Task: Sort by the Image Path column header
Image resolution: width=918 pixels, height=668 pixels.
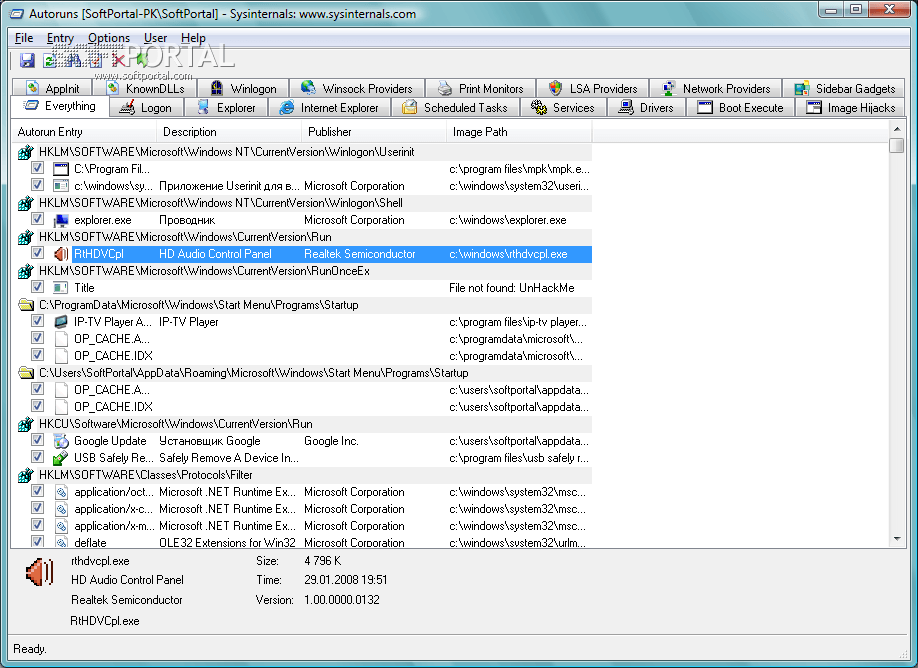Action: [519, 132]
